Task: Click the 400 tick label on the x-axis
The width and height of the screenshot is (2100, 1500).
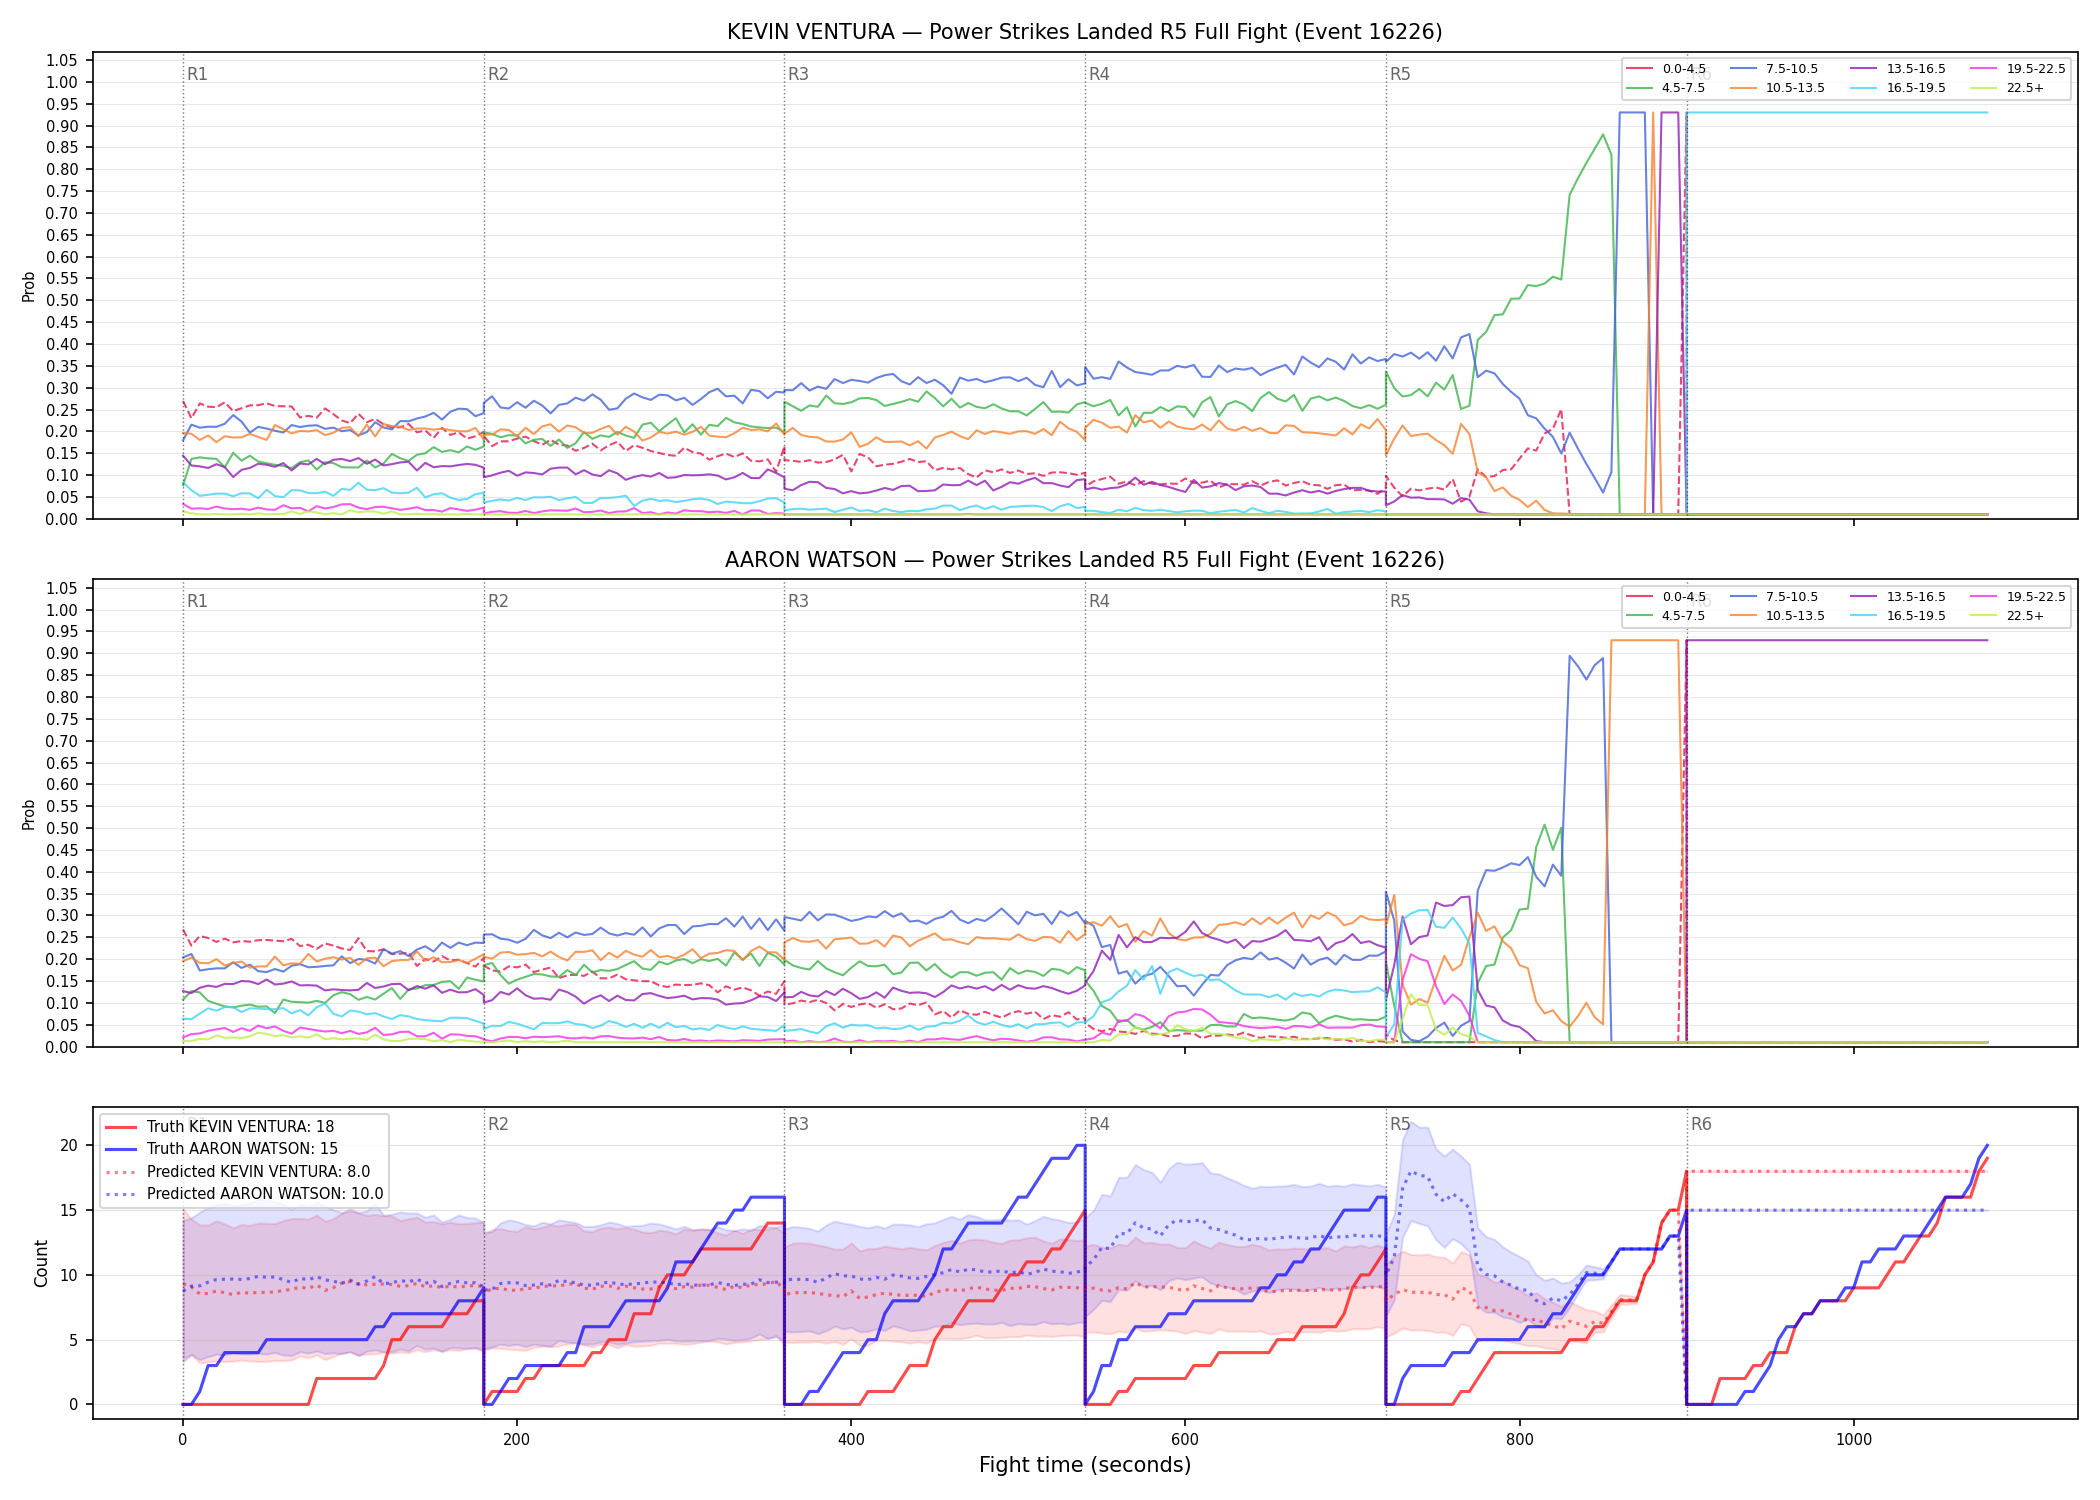Action: [x=851, y=1440]
